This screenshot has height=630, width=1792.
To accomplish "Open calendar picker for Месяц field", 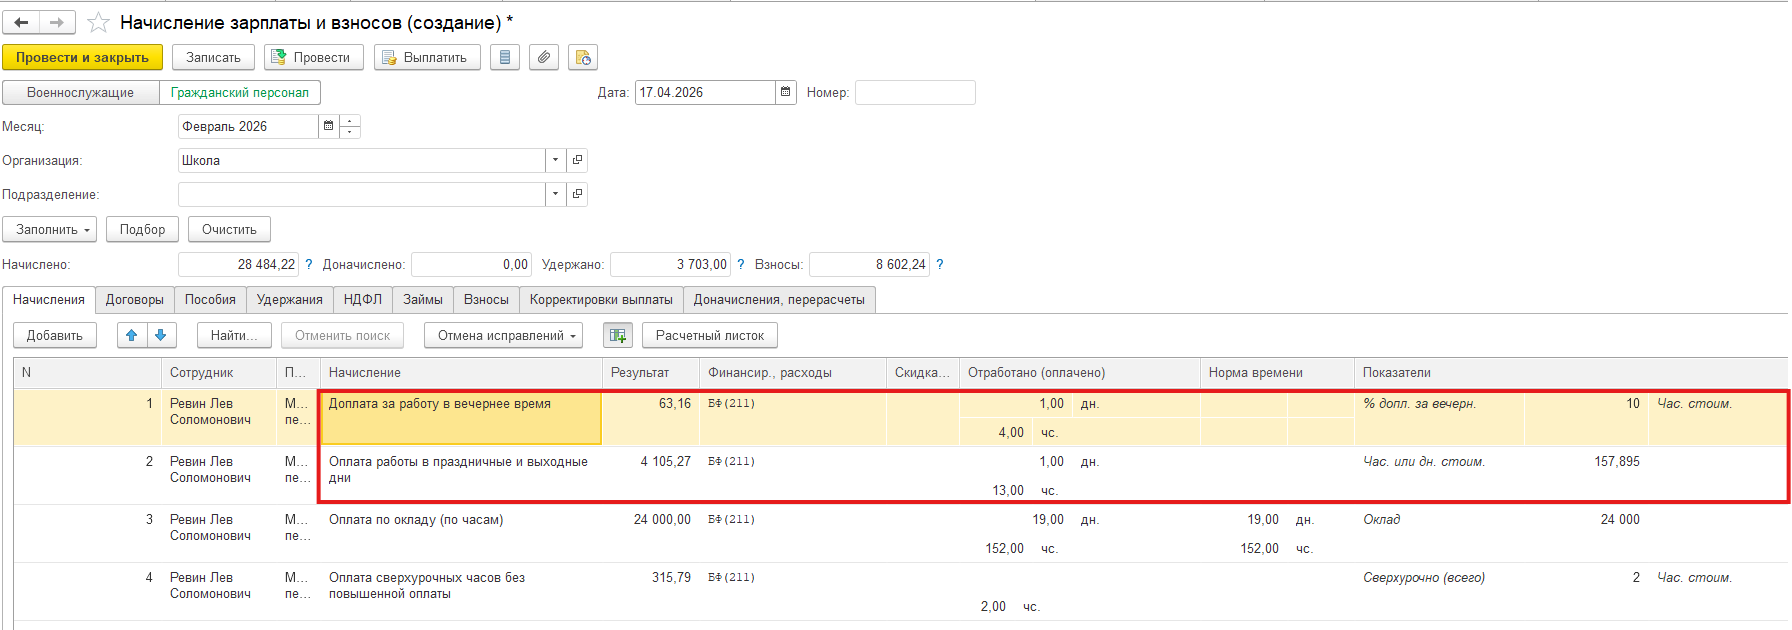I will click(328, 126).
